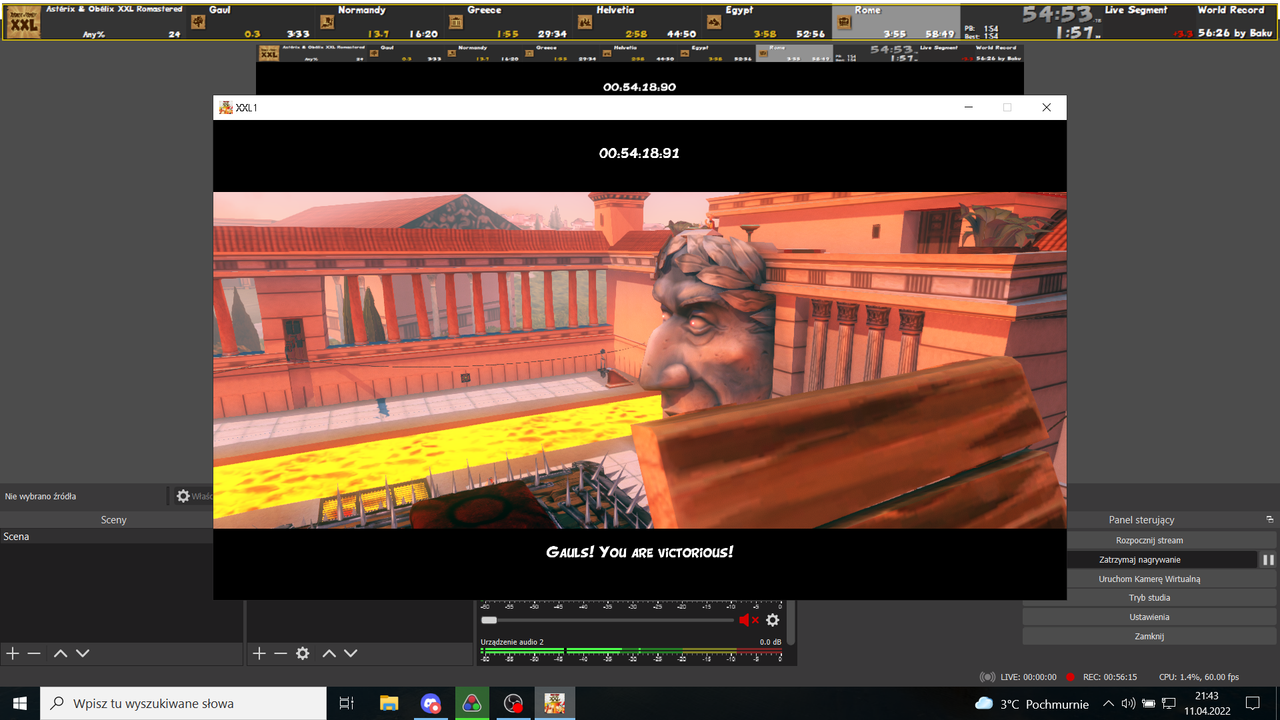1280x720 pixels.
Task: Select the Gaul split icon
Action: click(197, 22)
